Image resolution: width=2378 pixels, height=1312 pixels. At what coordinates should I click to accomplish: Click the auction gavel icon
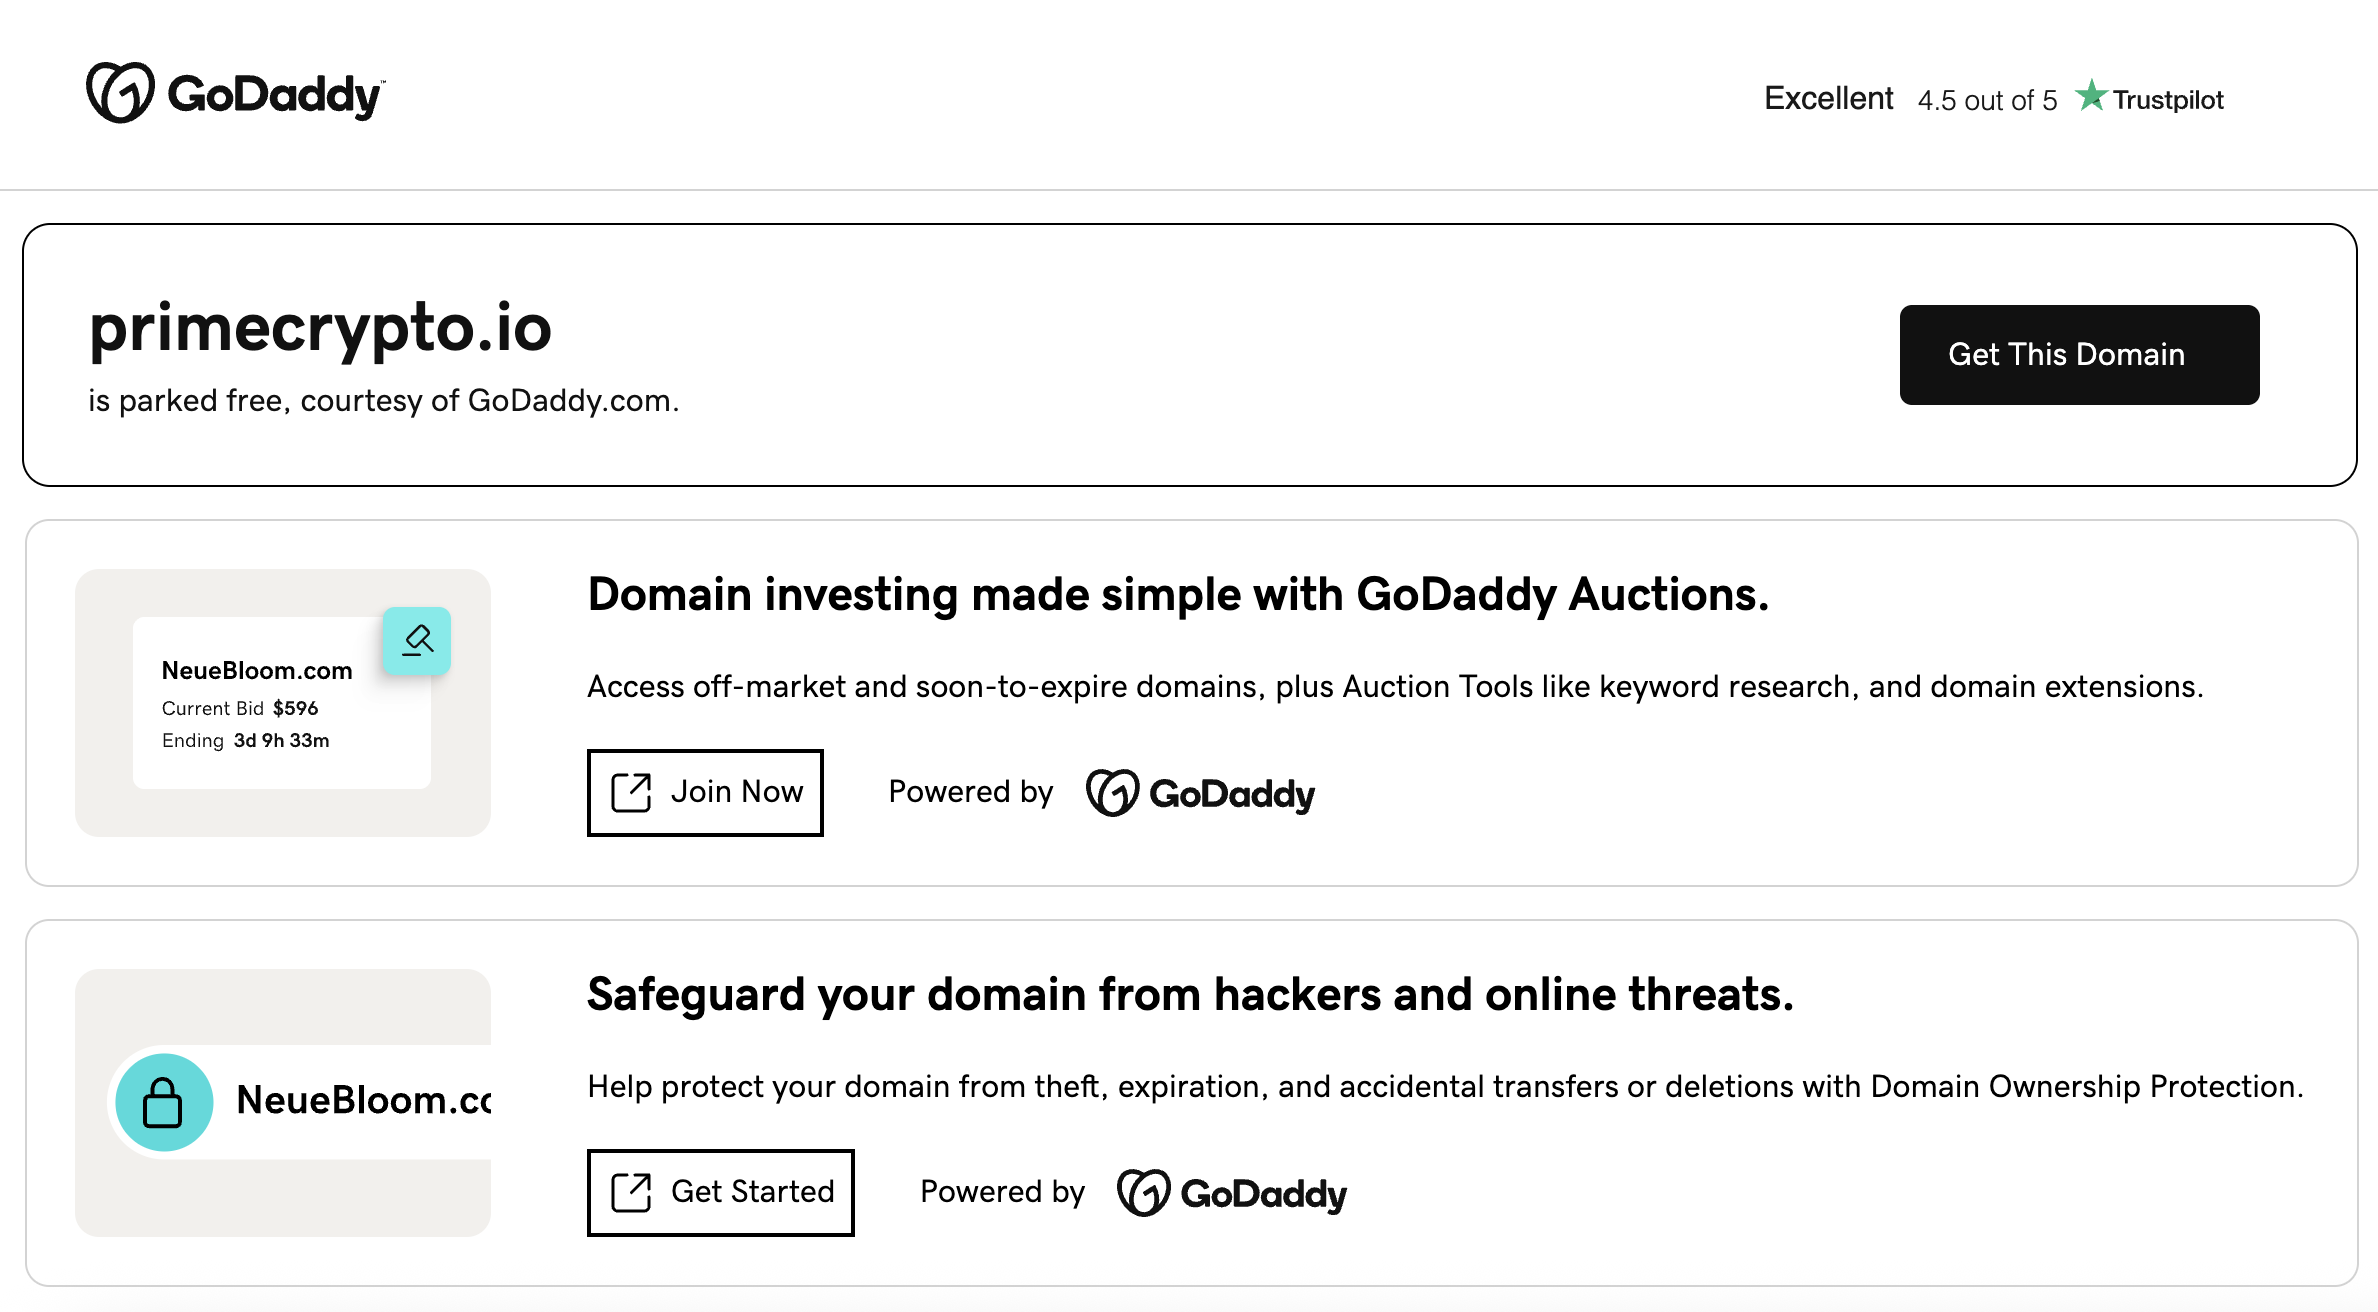417,640
